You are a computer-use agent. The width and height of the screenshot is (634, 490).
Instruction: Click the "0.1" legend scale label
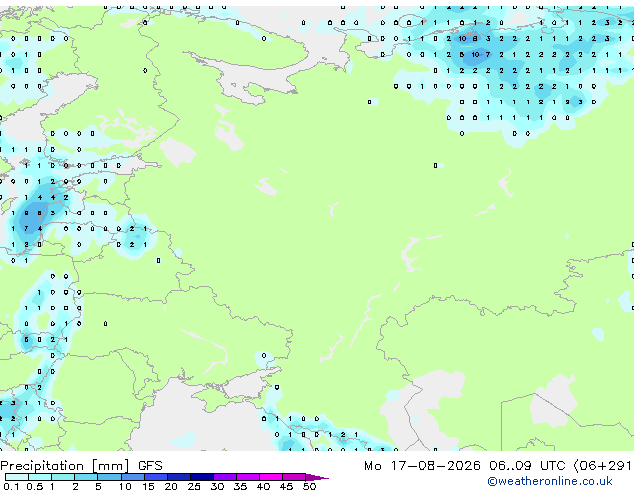tap(11, 486)
